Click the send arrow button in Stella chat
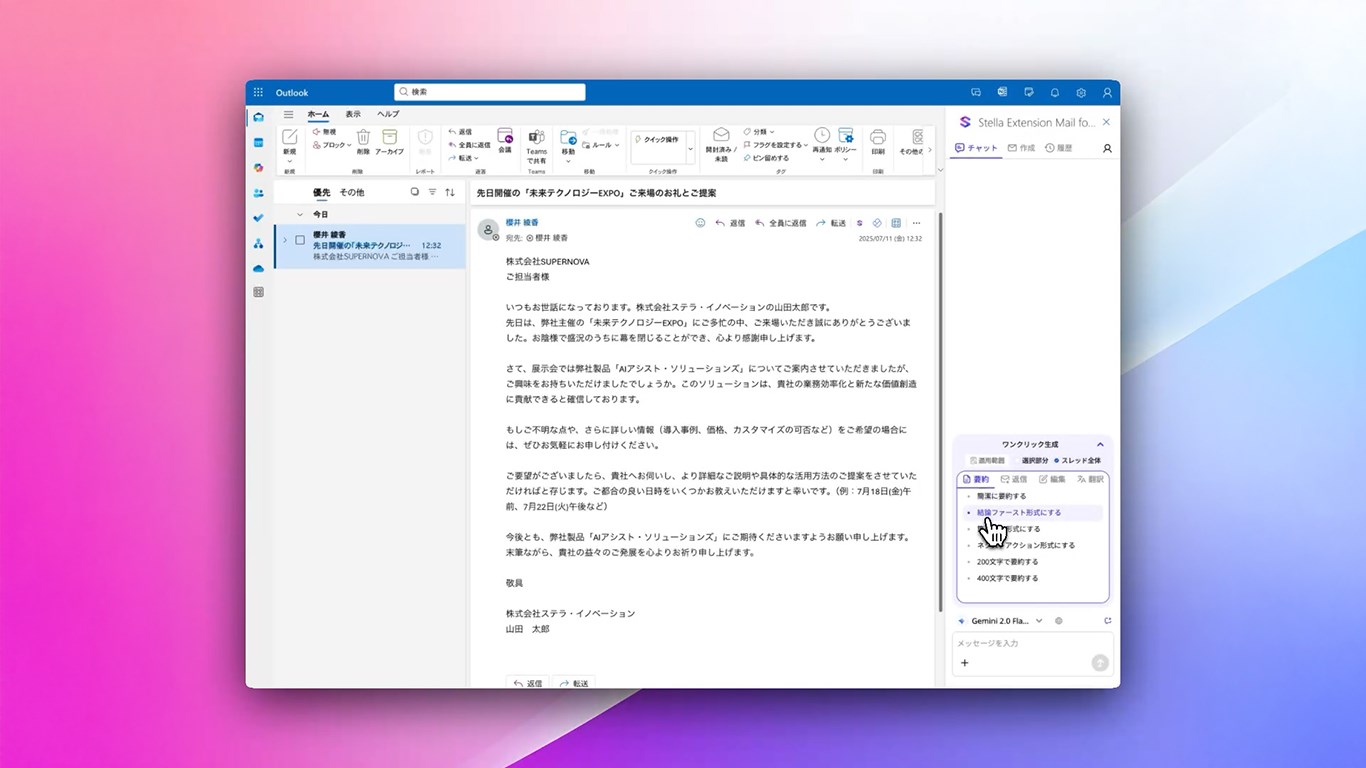 point(1100,662)
